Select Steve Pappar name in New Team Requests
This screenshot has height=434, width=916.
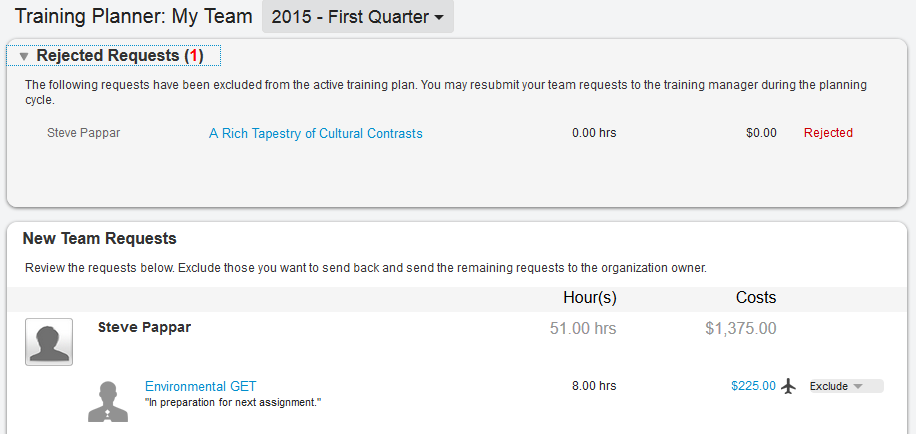(x=144, y=327)
